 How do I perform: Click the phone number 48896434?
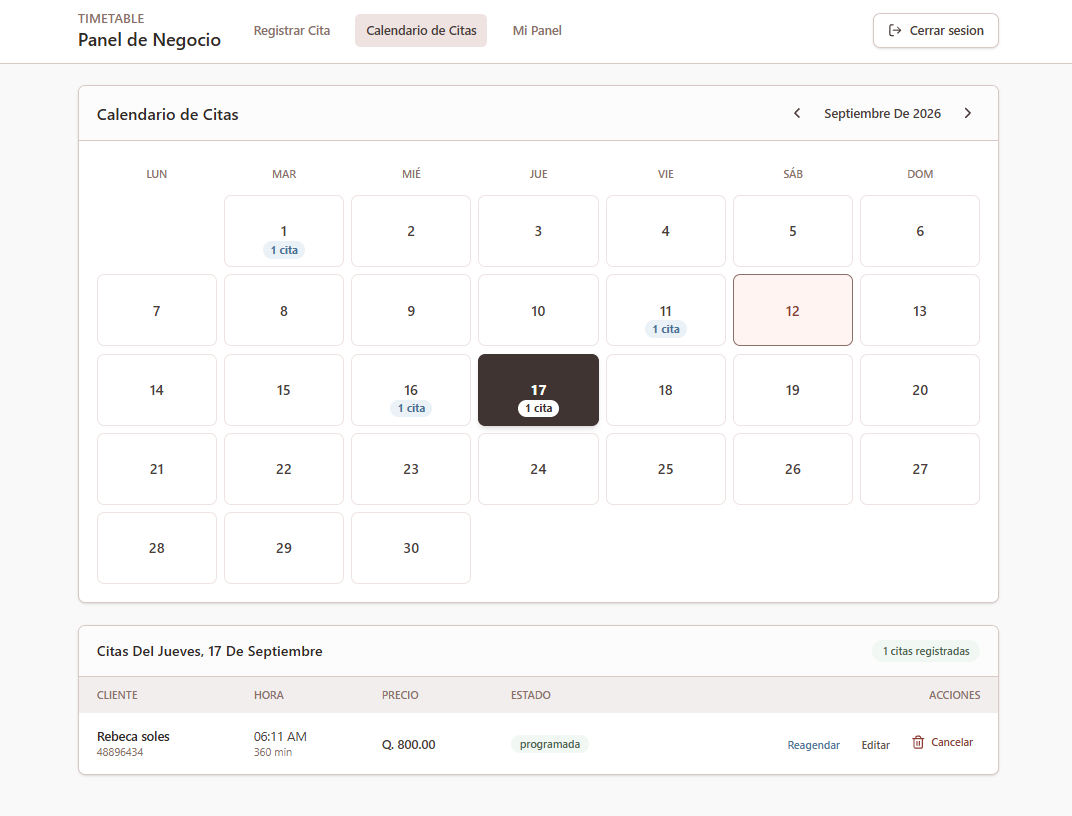point(120,752)
